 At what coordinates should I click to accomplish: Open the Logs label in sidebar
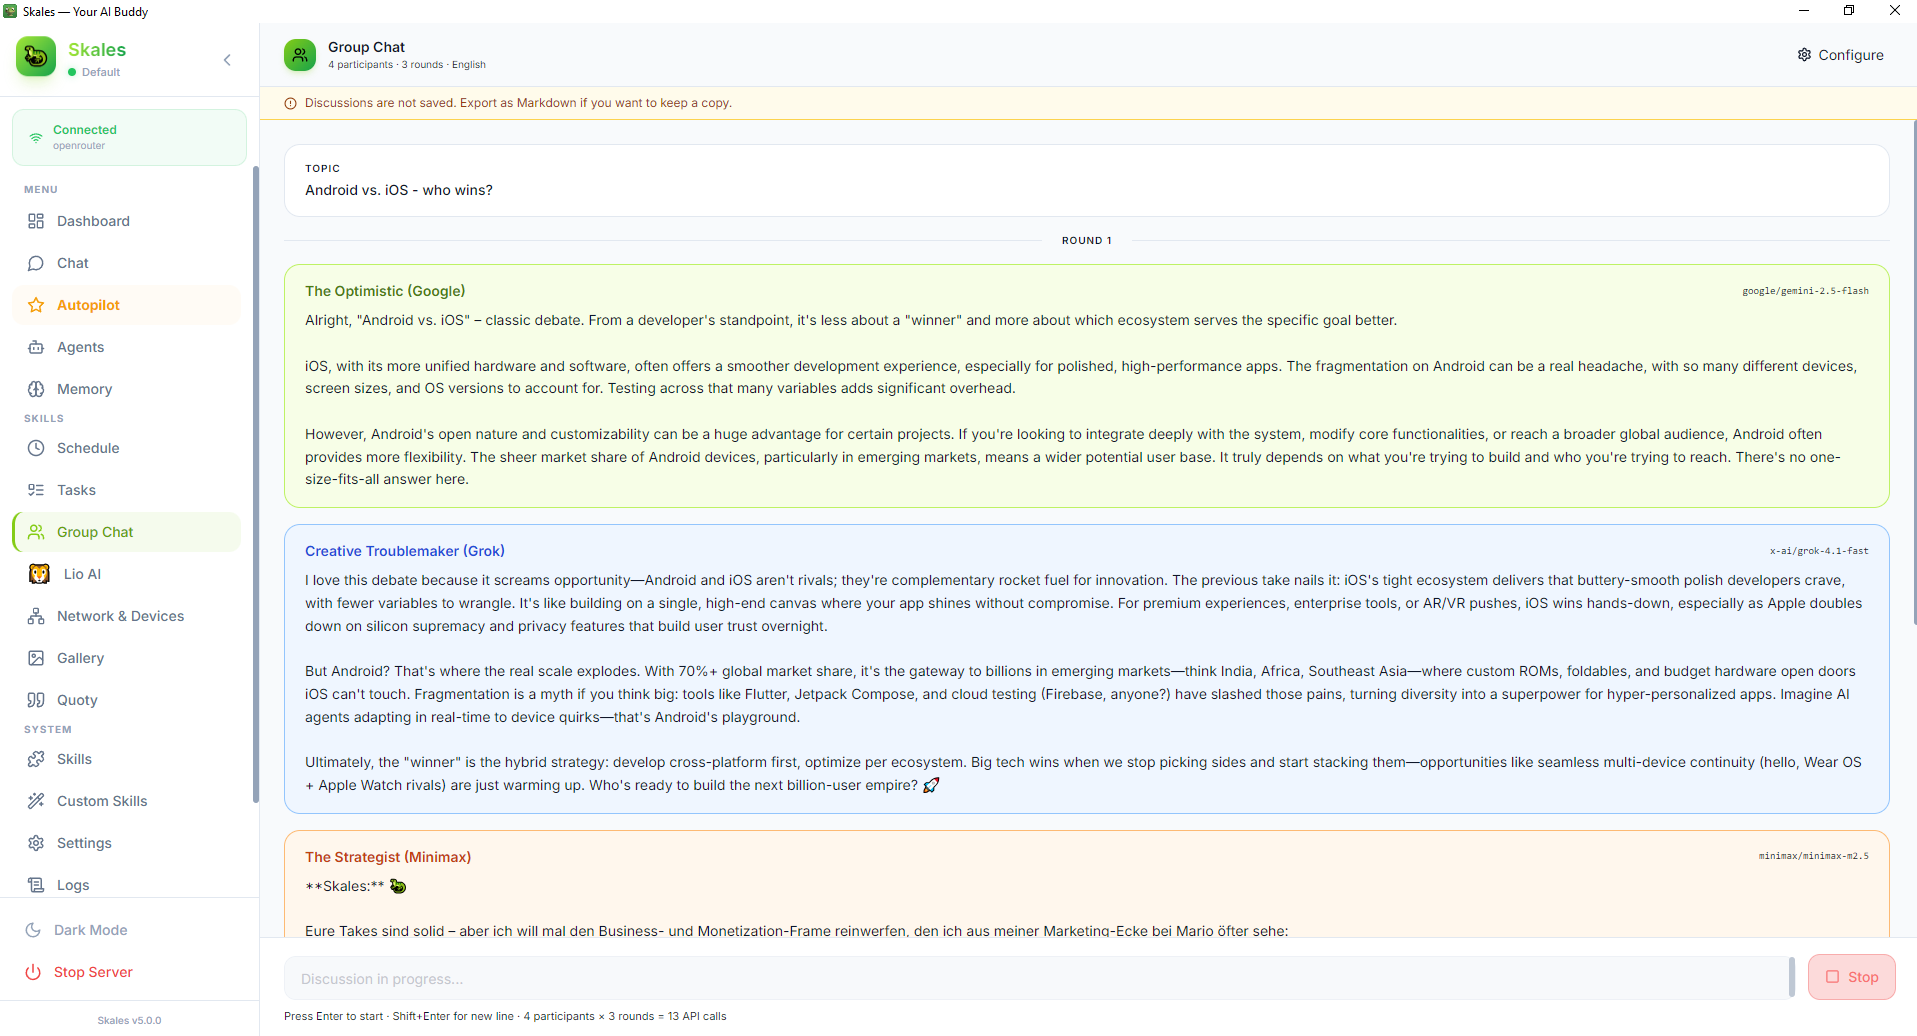click(x=73, y=885)
